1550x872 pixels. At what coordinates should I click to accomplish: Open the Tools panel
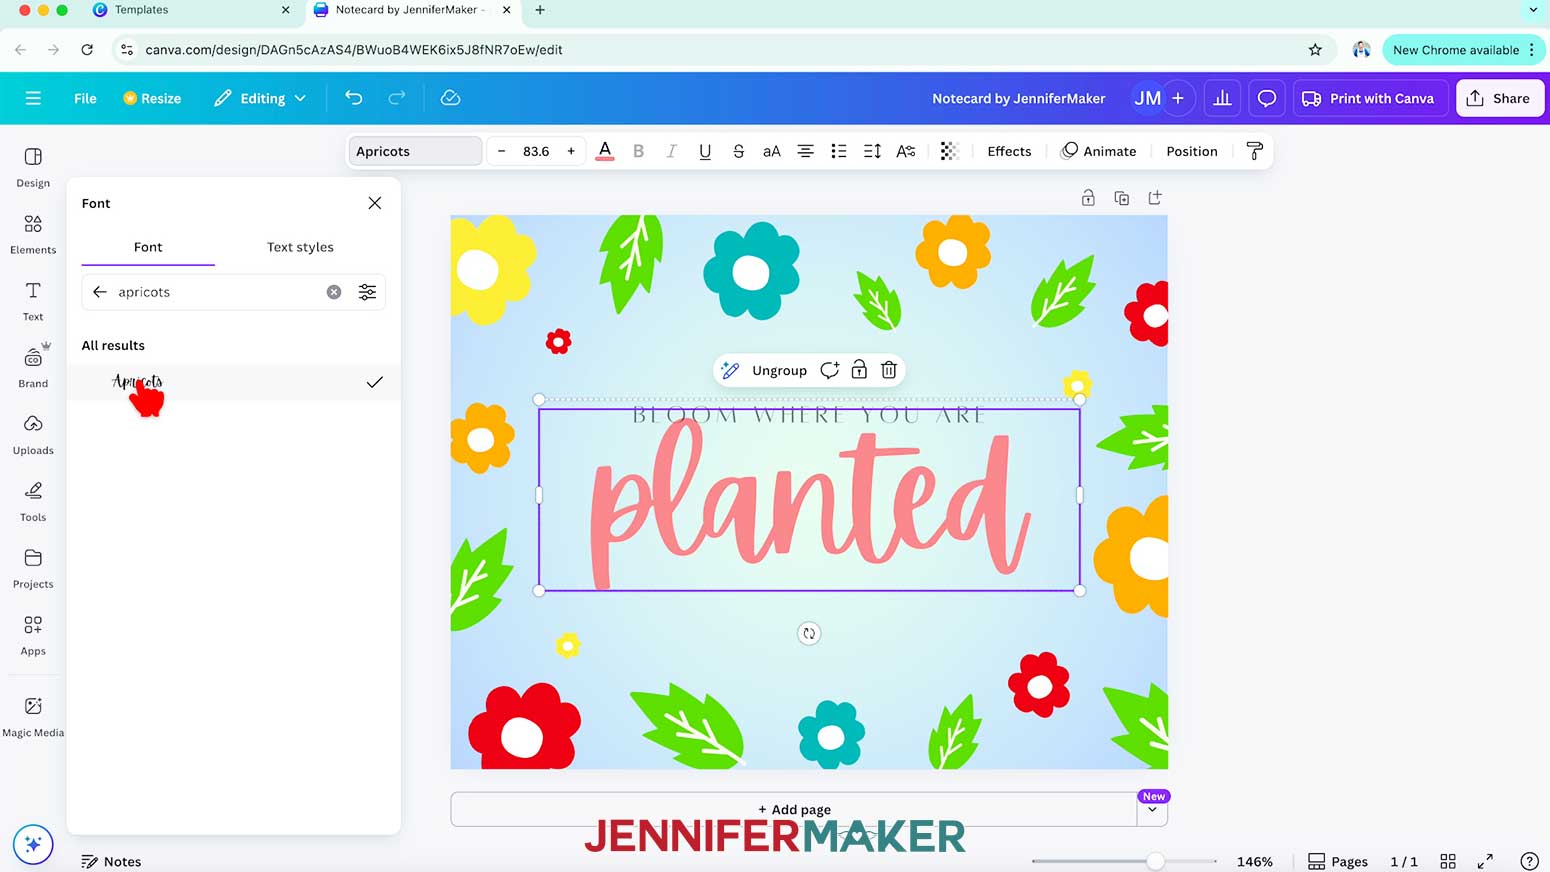pos(33,502)
